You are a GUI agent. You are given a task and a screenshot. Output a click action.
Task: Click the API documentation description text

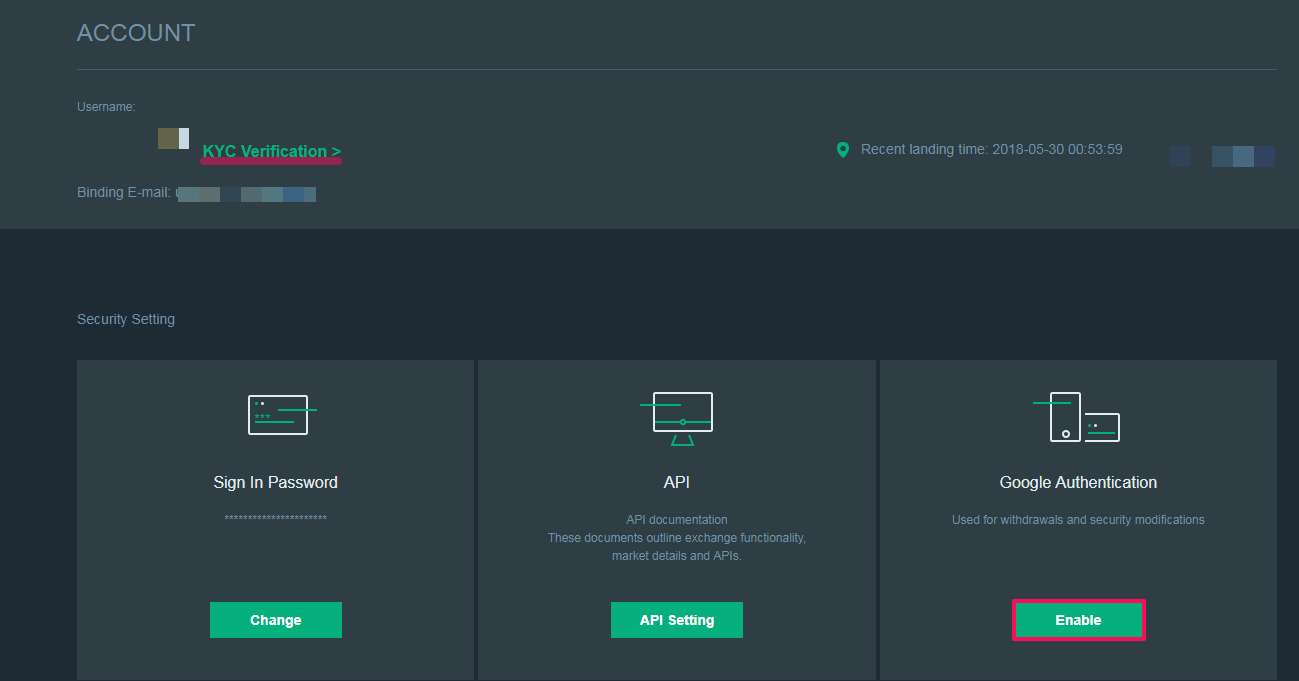tap(676, 537)
